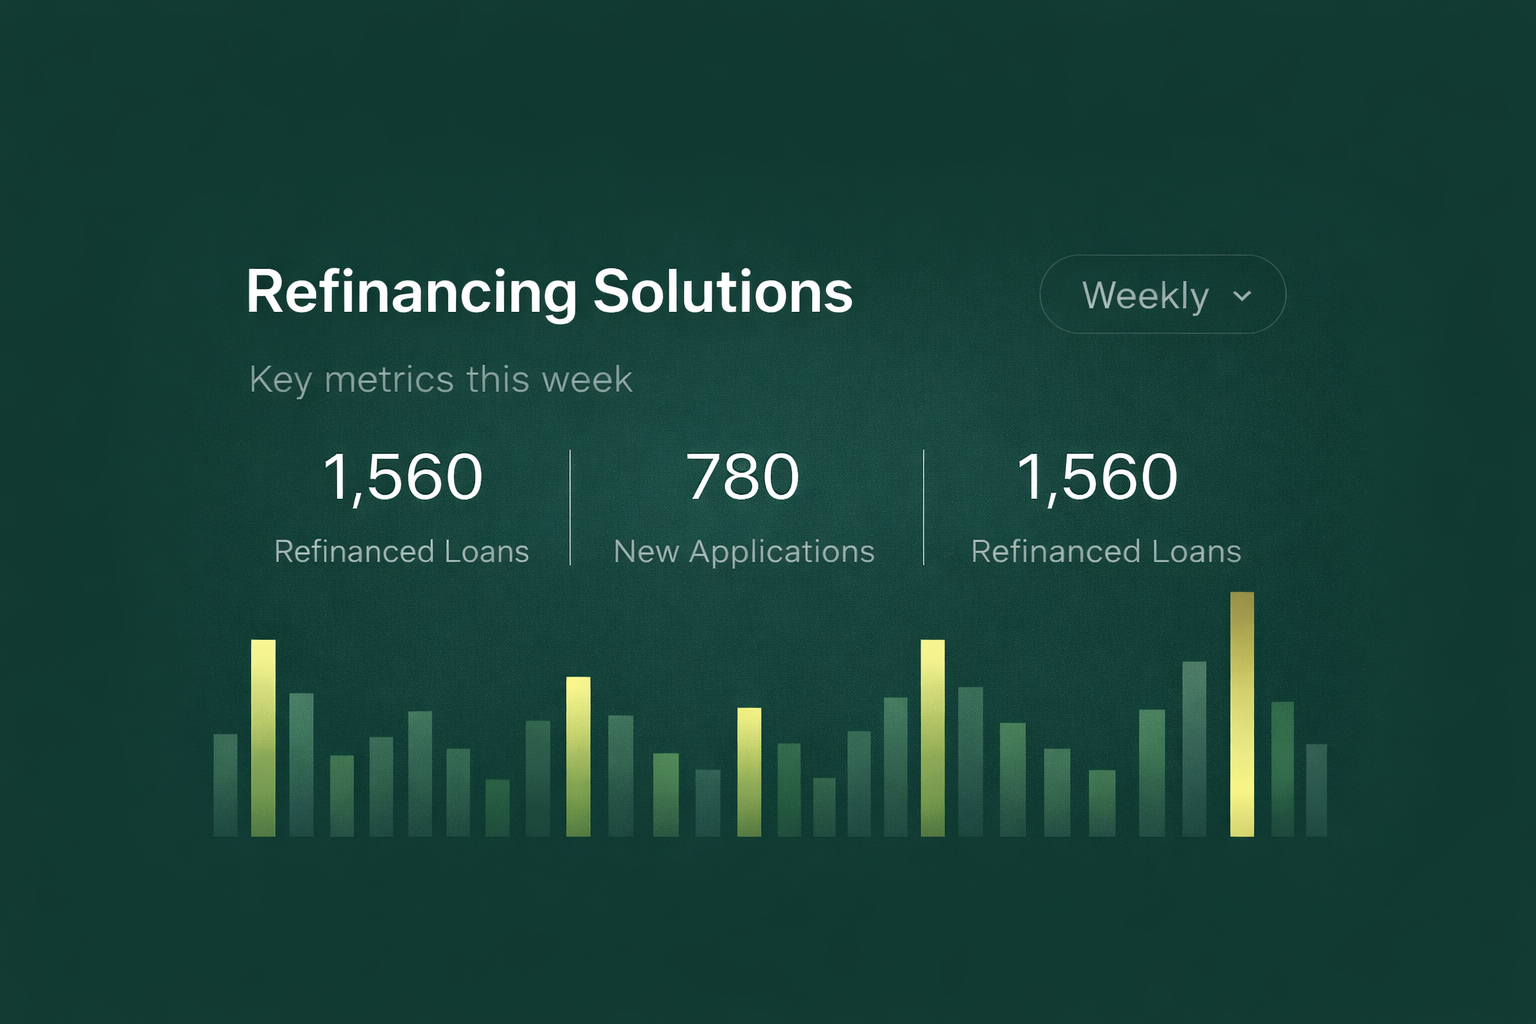Click the chevron beside Weekly
The width and height of the screenshot is (1536, 1024).
coord(1242,295)
